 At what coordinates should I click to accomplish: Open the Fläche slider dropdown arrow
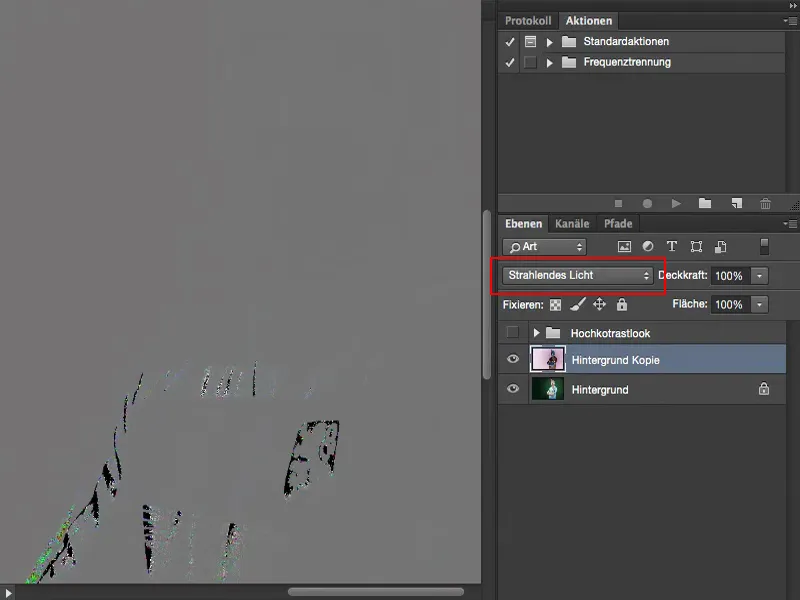tap(759, 305)
